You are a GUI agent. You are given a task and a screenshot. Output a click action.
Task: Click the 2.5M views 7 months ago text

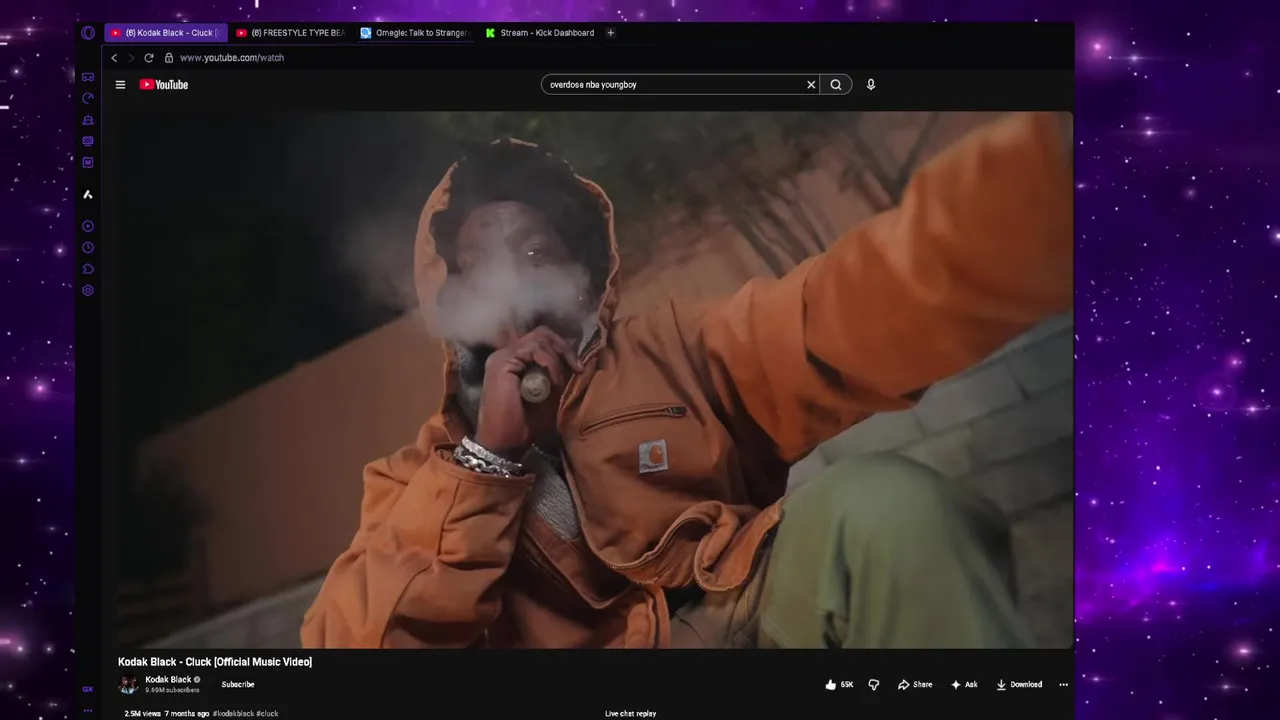(167, 714)
